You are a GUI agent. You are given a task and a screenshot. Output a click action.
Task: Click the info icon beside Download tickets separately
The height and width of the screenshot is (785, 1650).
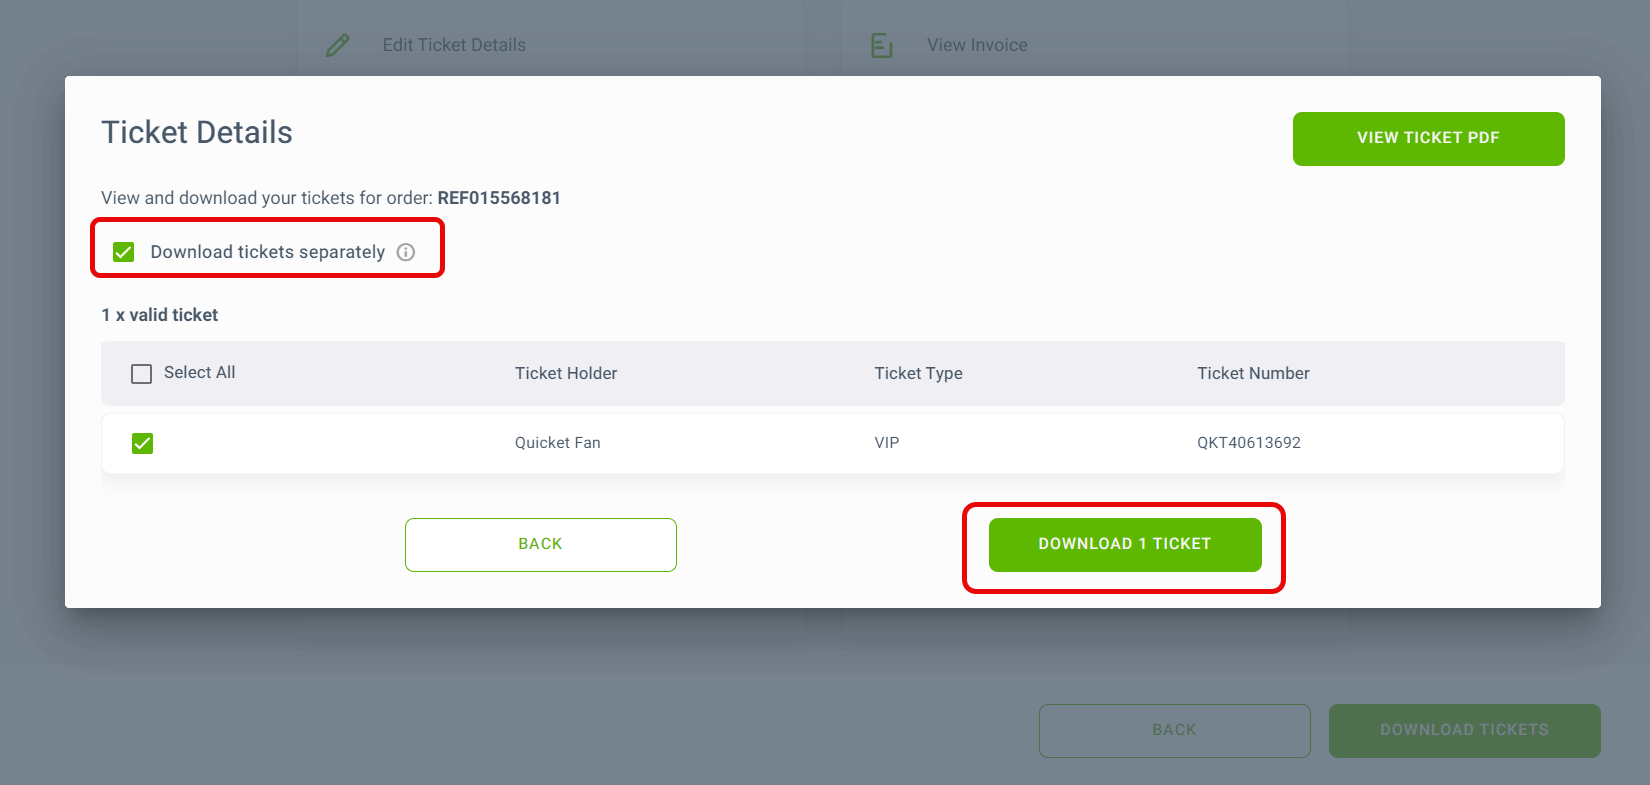406,252
